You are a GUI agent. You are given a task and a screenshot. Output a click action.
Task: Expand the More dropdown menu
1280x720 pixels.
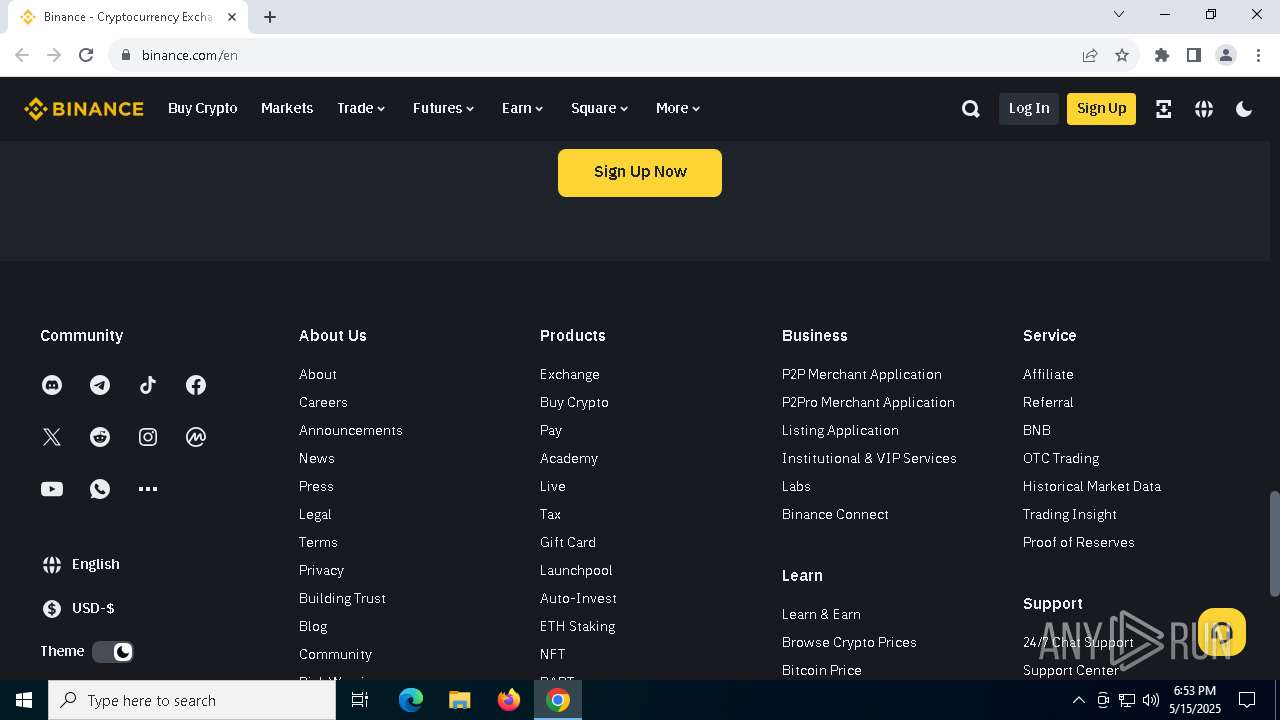pyautogui.click(x=678, y=108)
